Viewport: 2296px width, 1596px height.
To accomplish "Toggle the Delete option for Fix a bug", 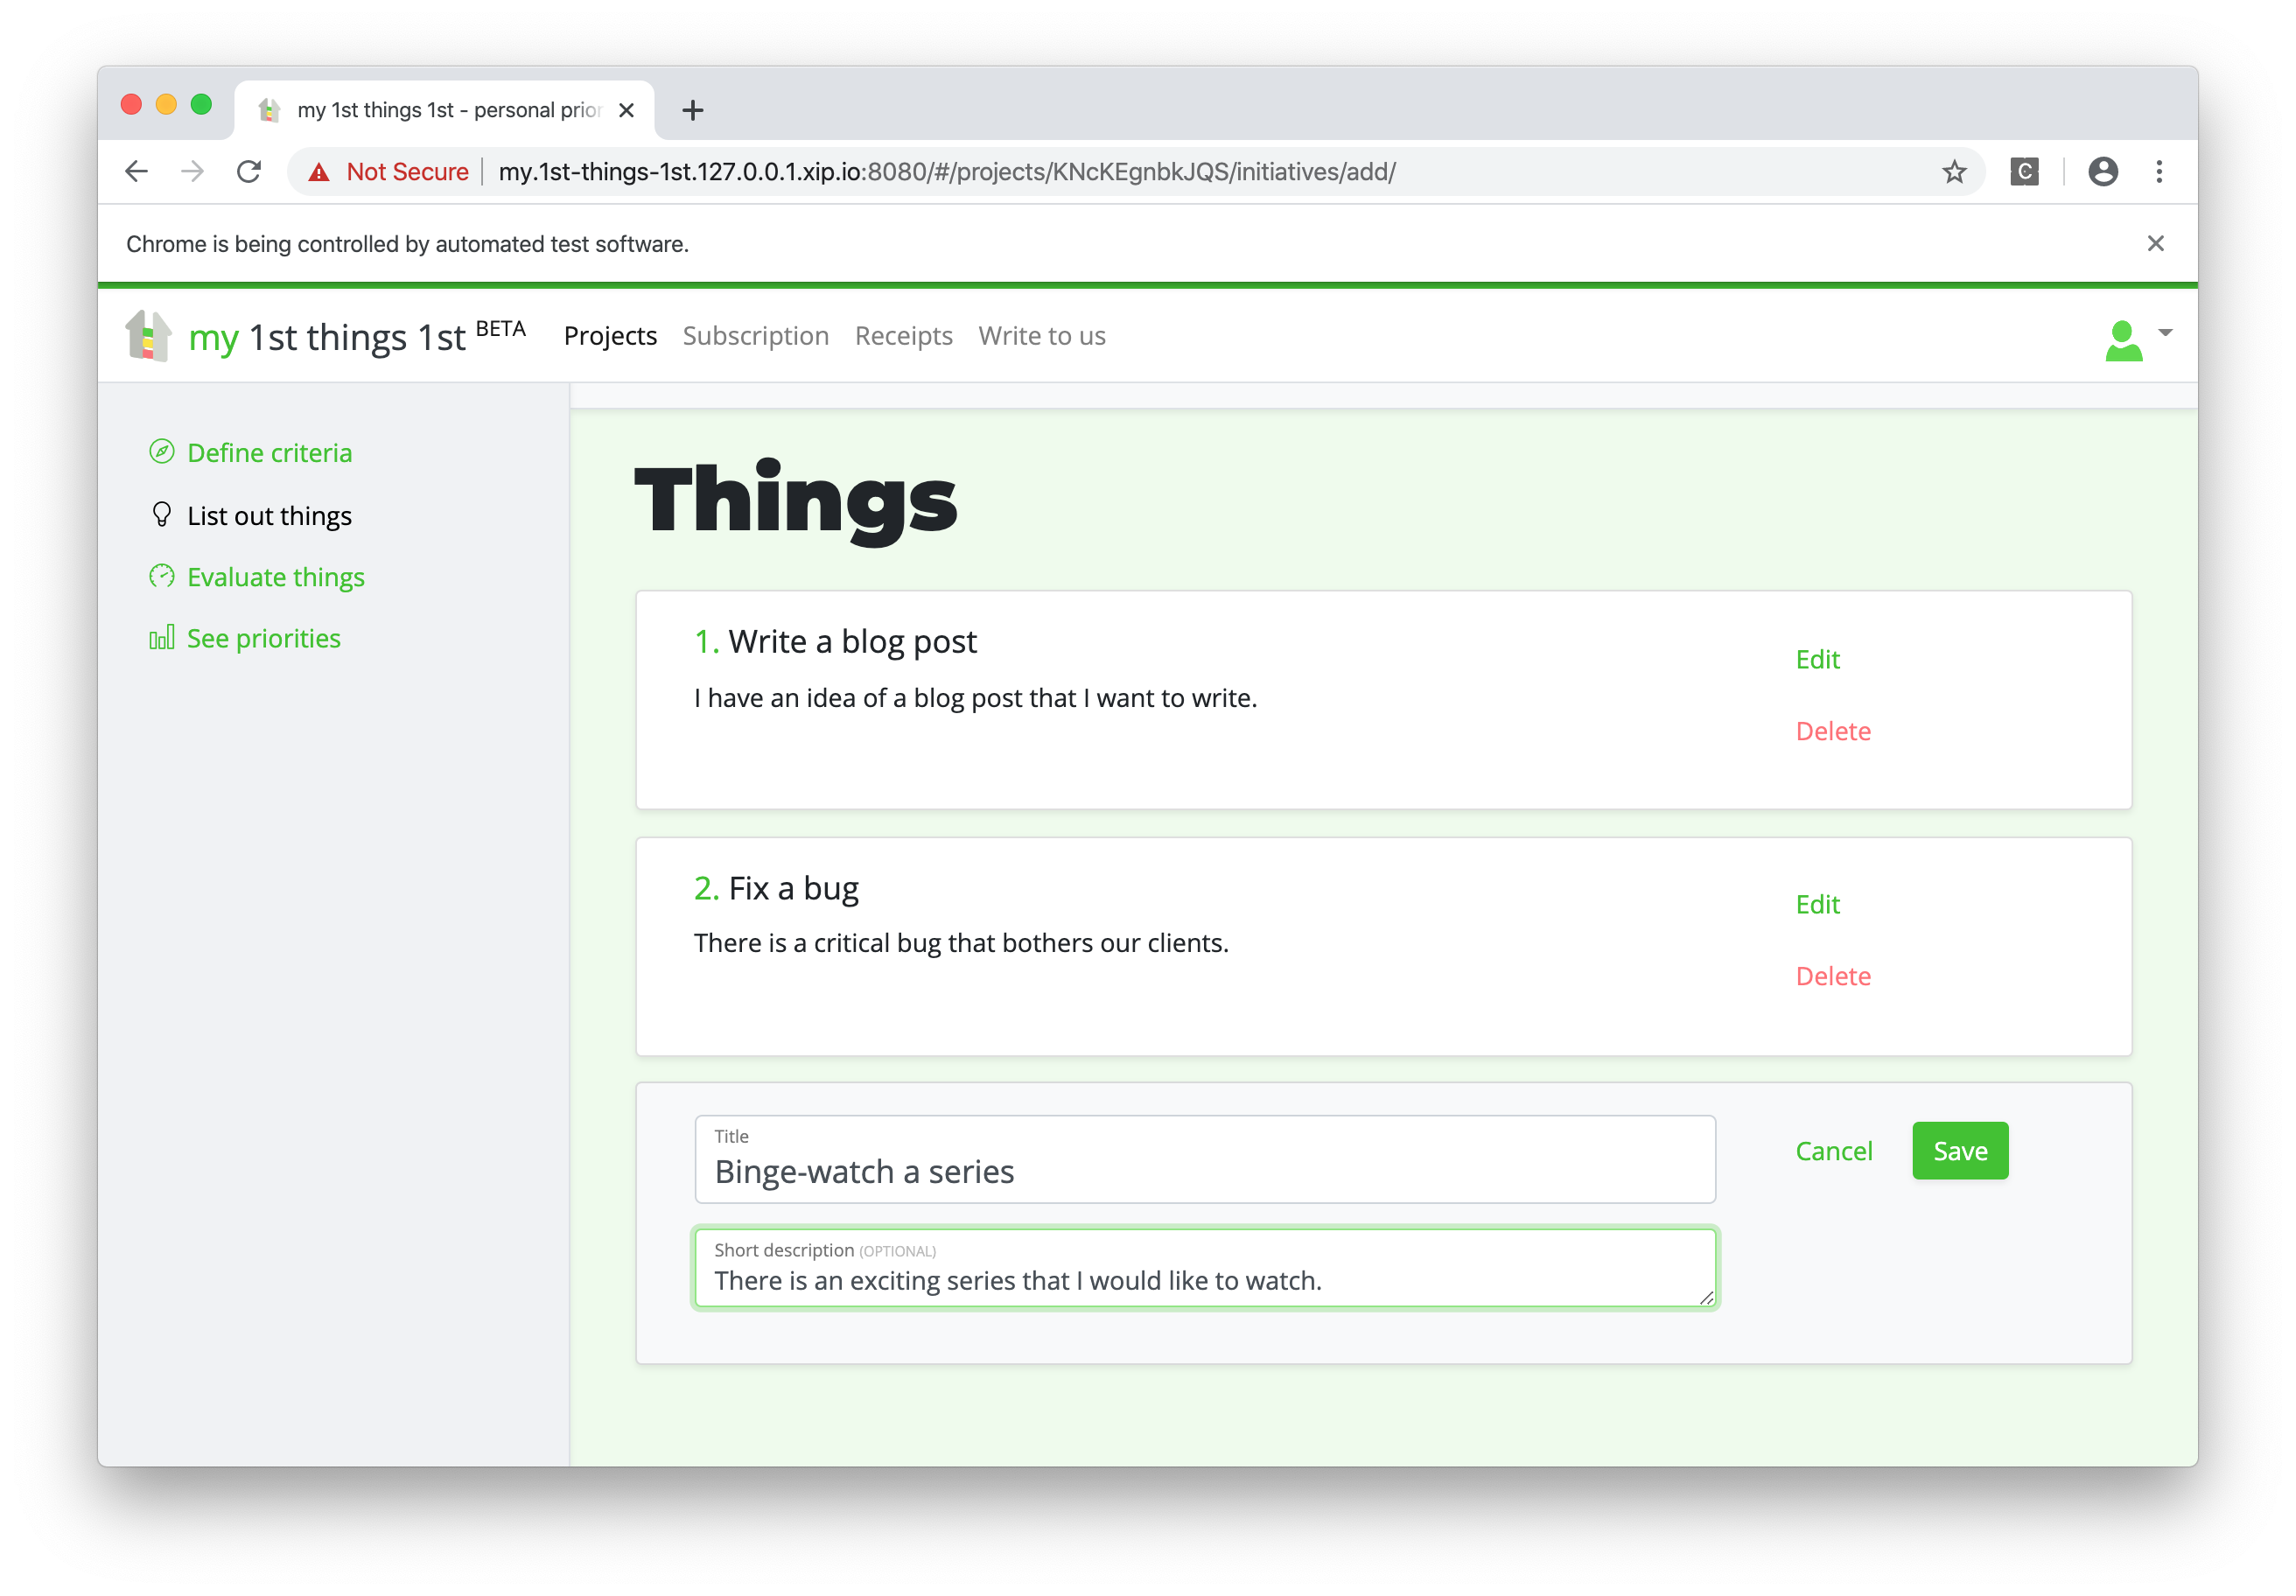I will tap(1834, 975).
